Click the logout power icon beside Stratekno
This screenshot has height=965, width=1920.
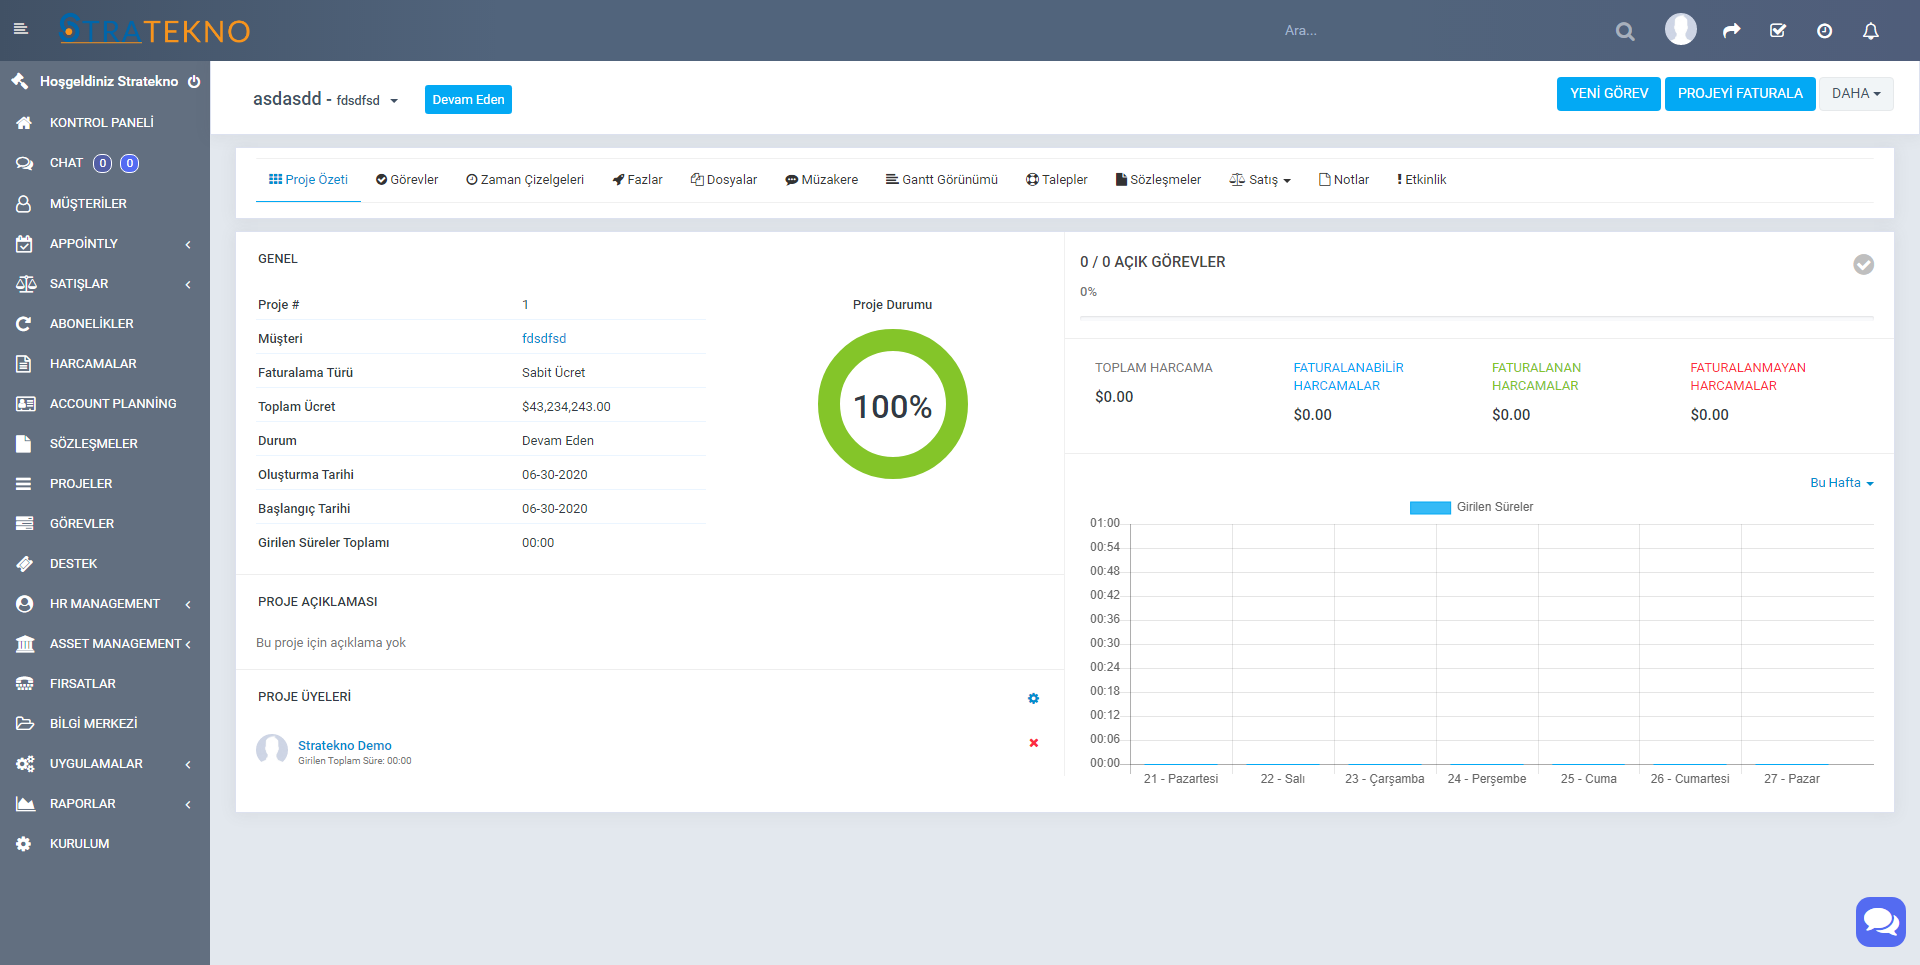point(194,81)
